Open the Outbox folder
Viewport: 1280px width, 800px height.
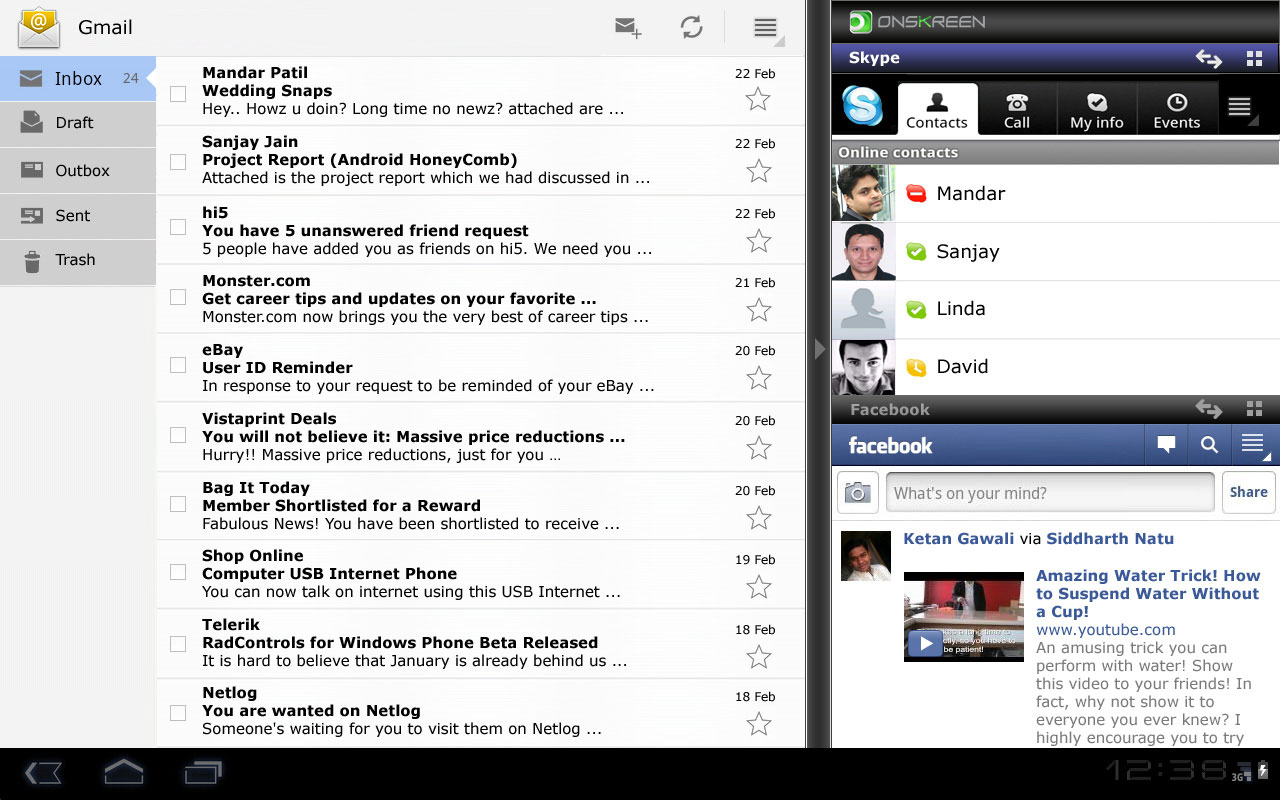pyautogui.click(x=78, y=171)
